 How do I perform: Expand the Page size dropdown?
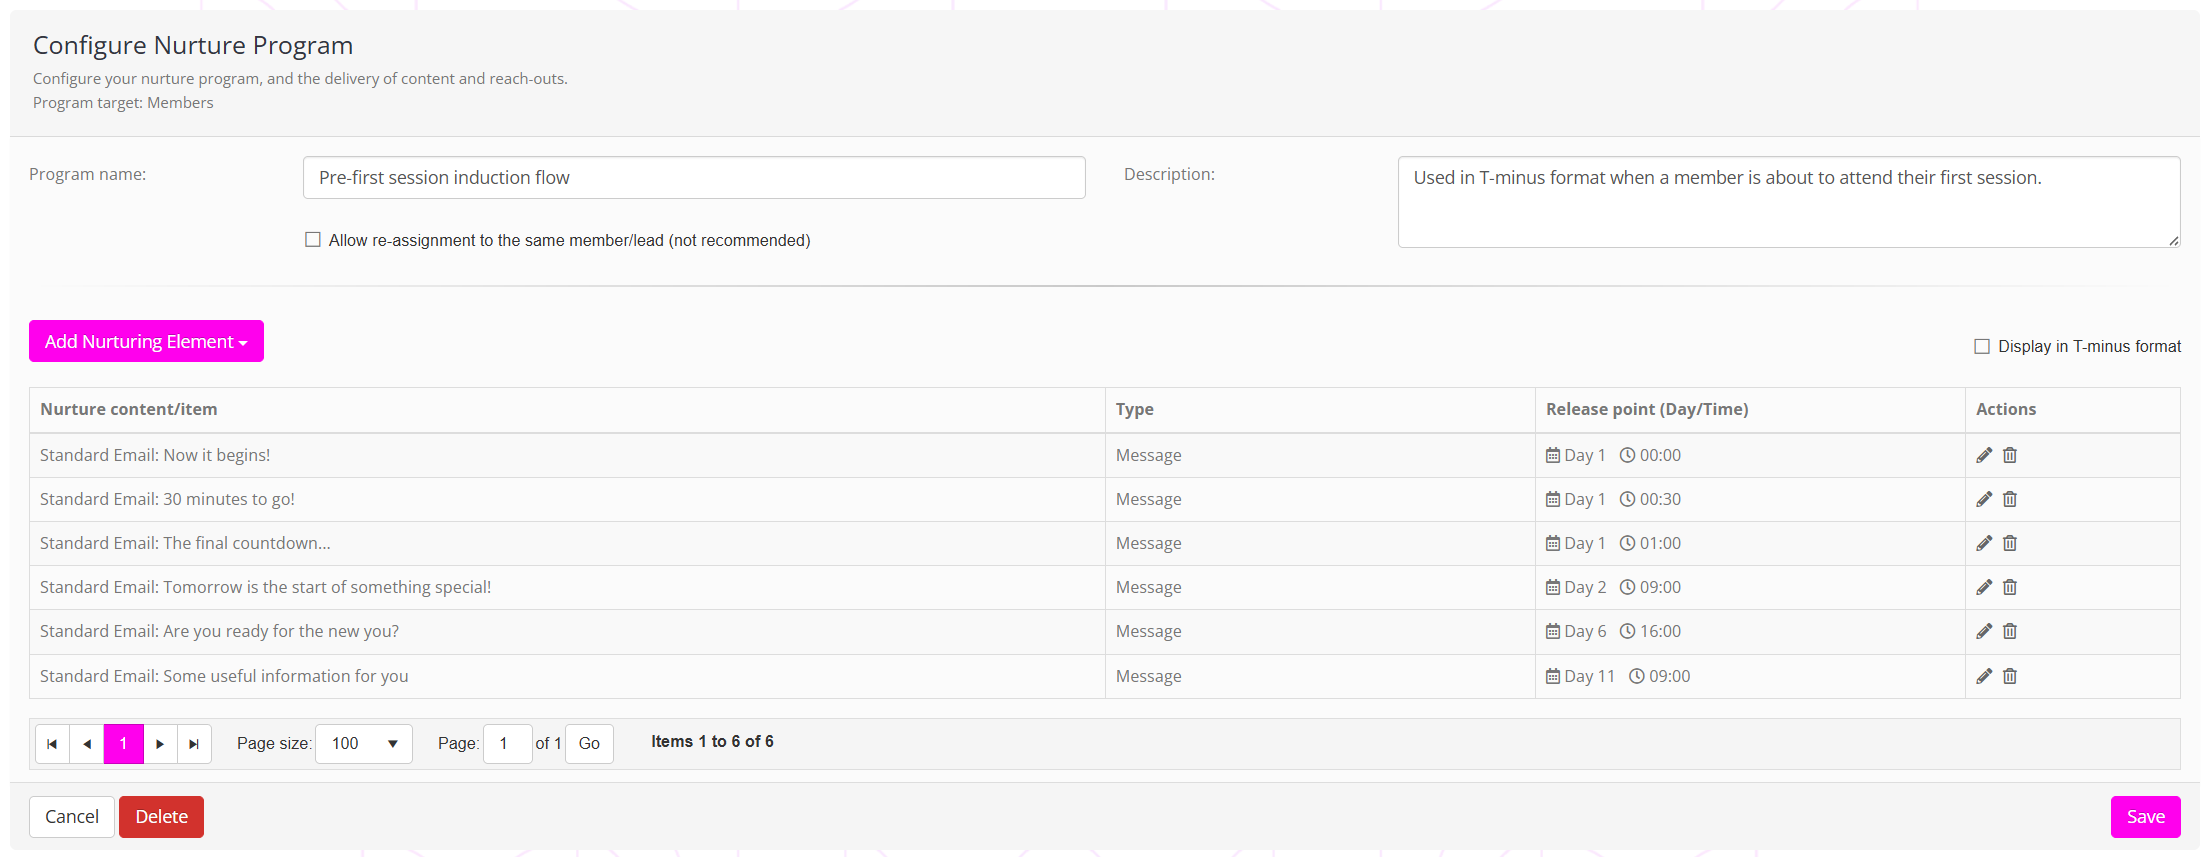pyautogui.click(x=363, y=744)
